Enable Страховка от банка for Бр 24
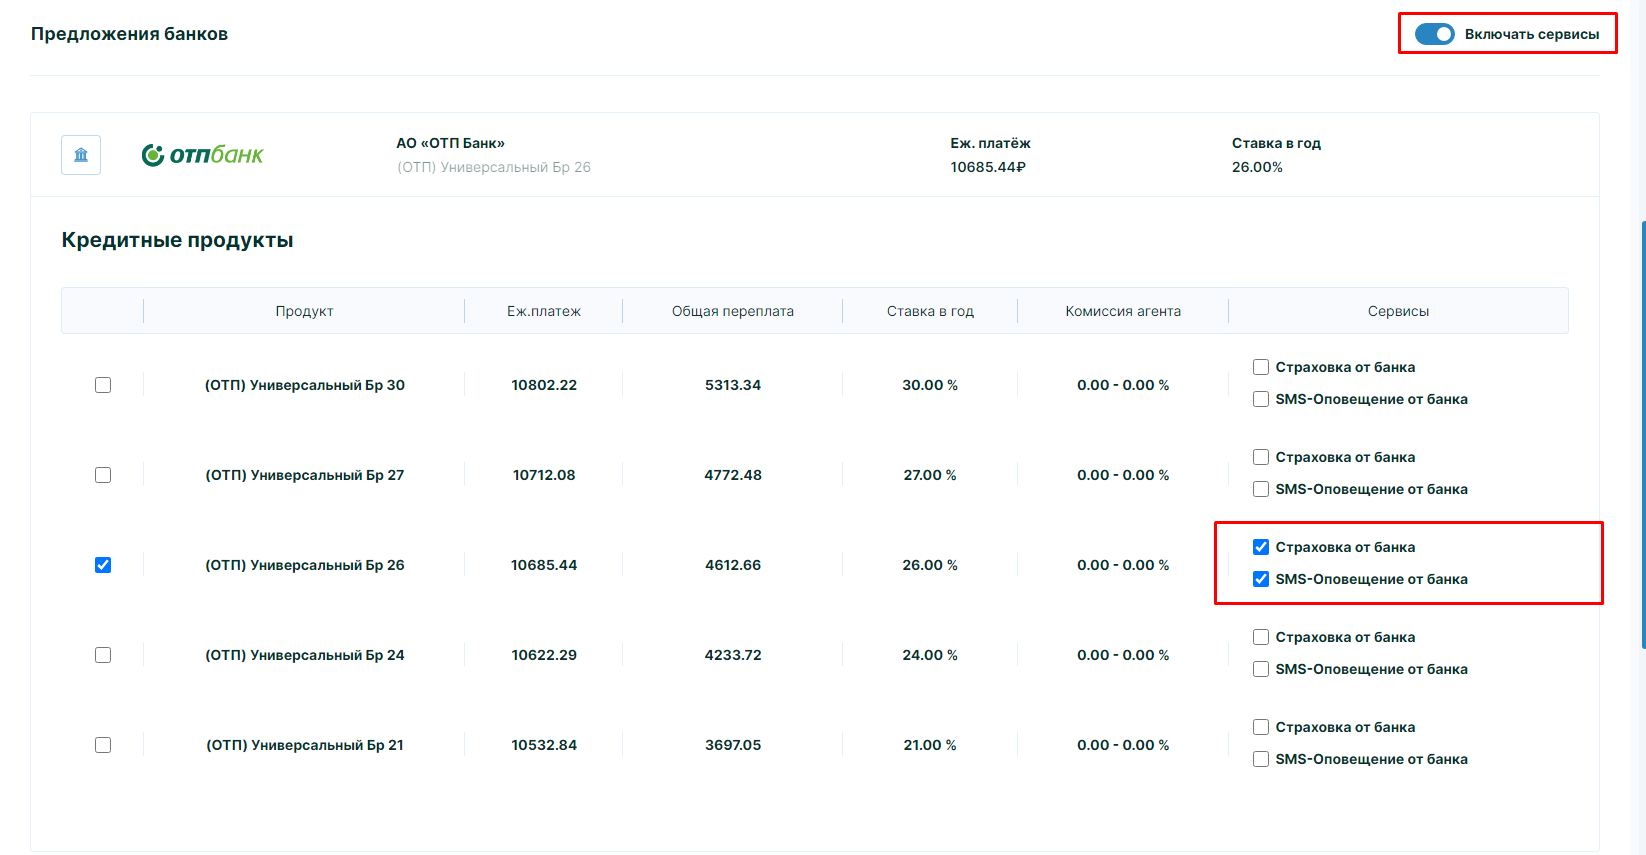 1261,637
